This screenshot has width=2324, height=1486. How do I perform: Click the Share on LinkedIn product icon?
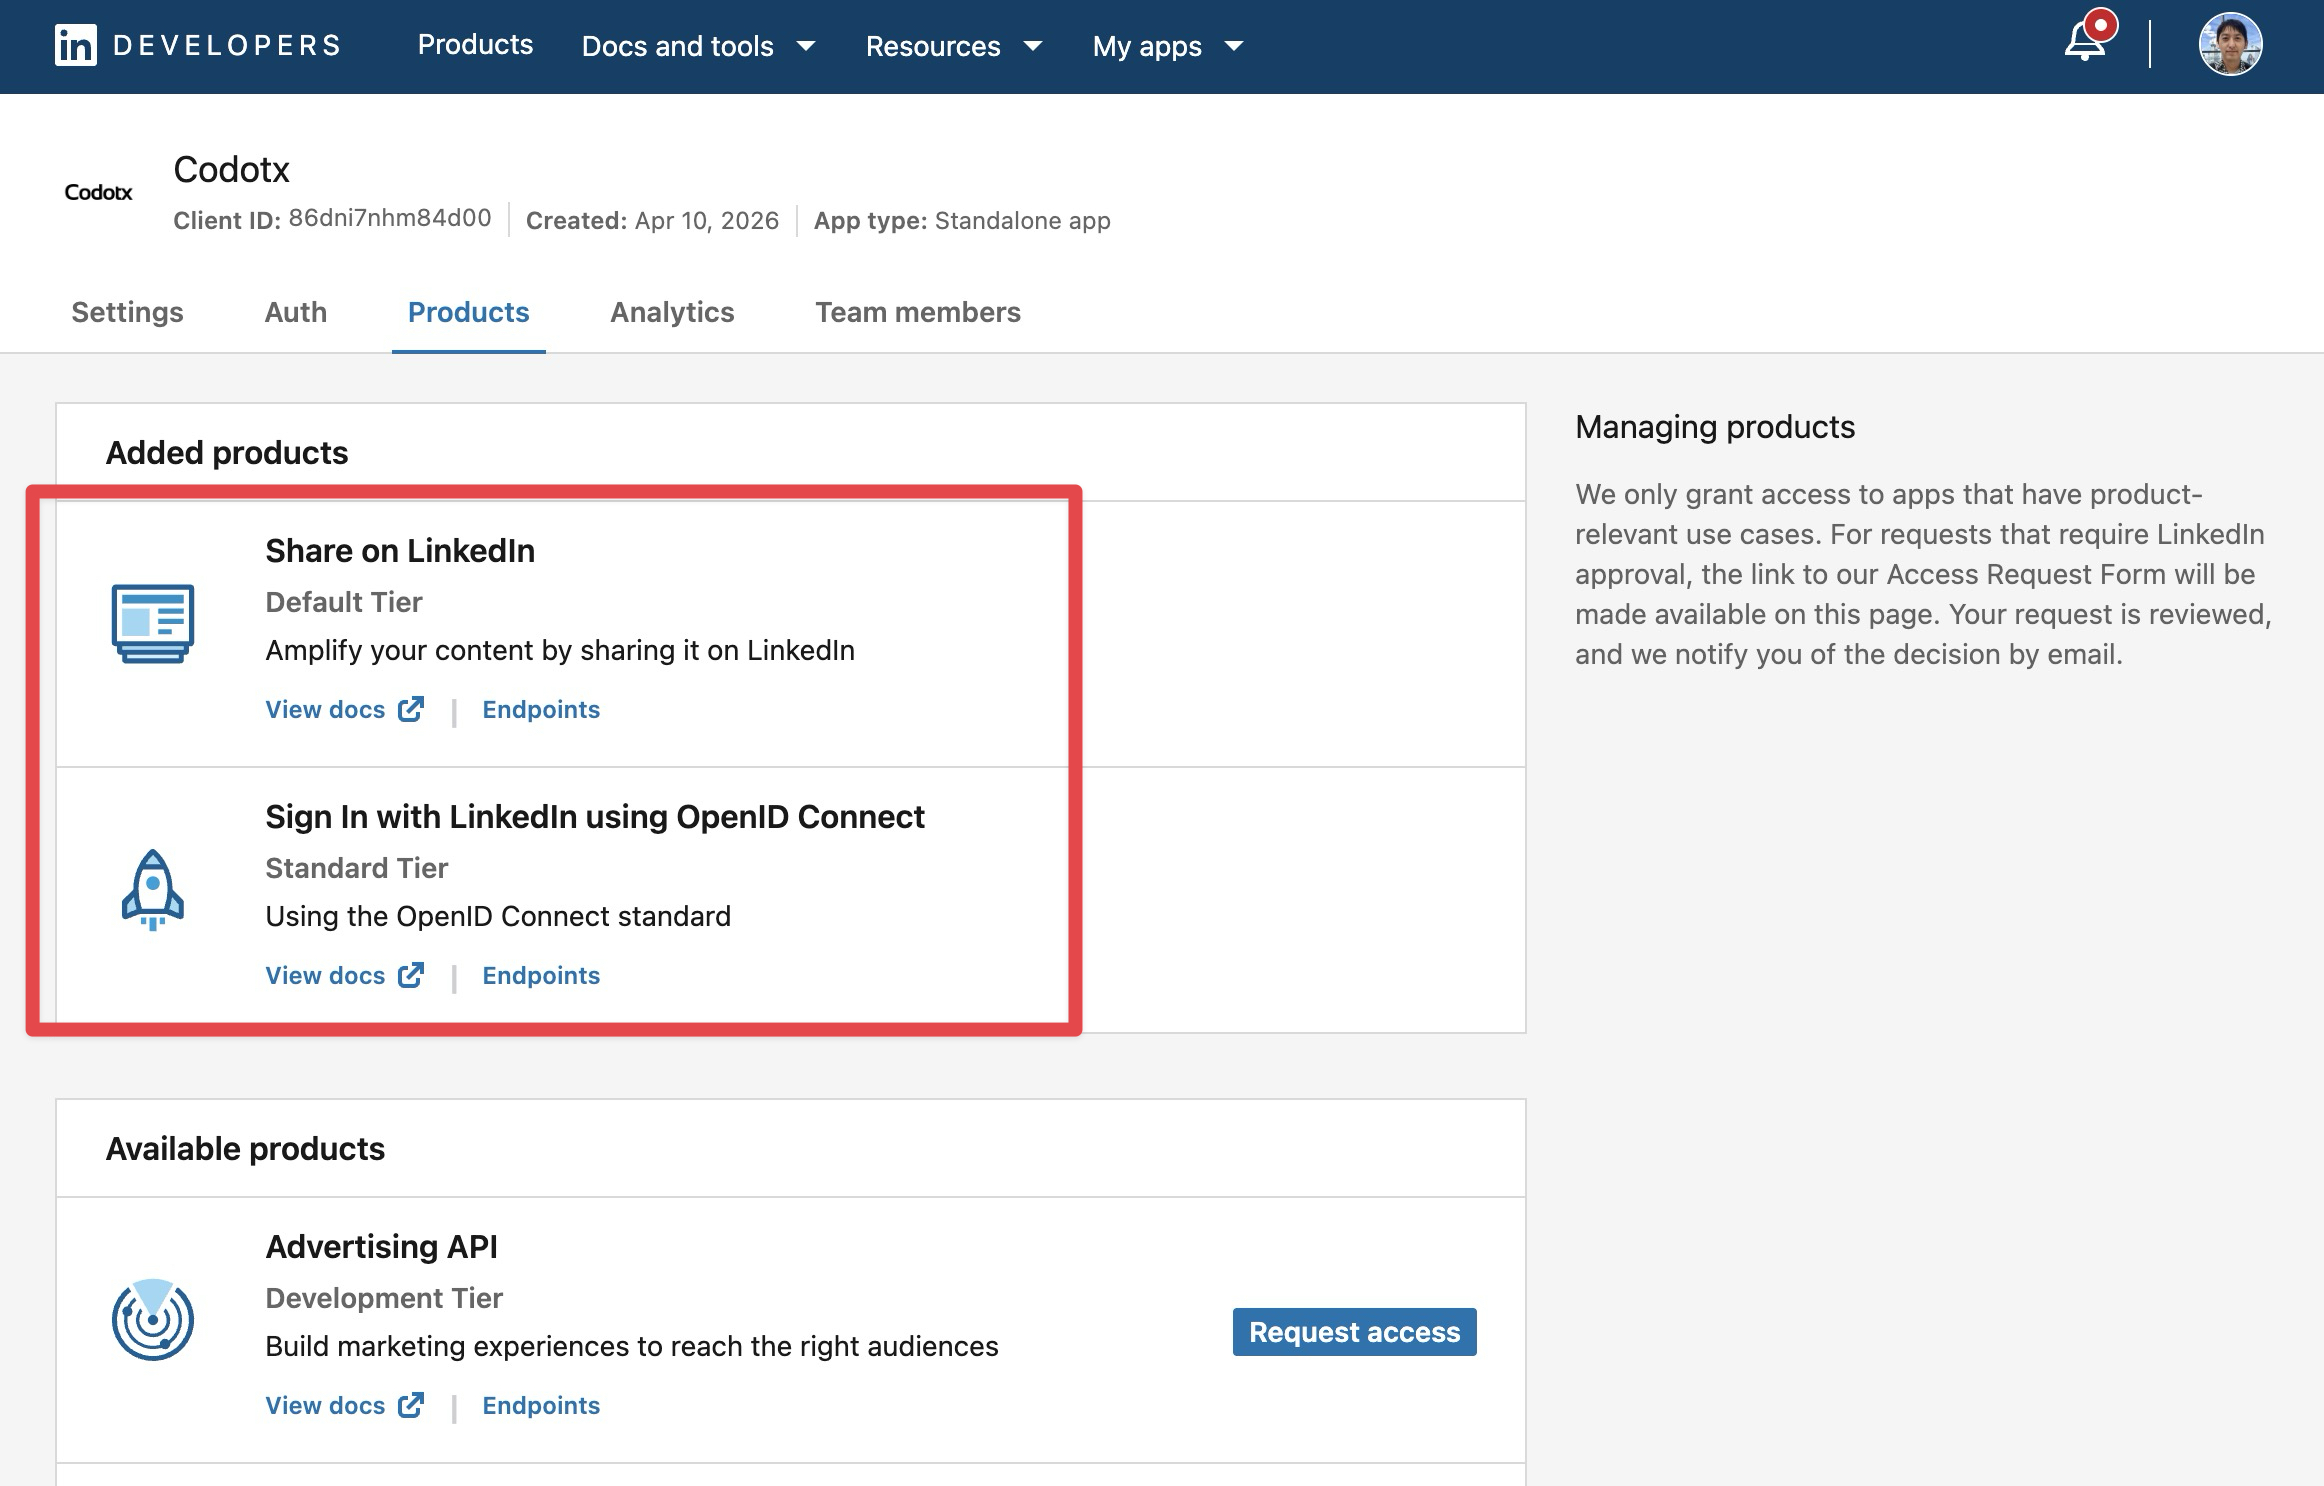pos(153,622)
